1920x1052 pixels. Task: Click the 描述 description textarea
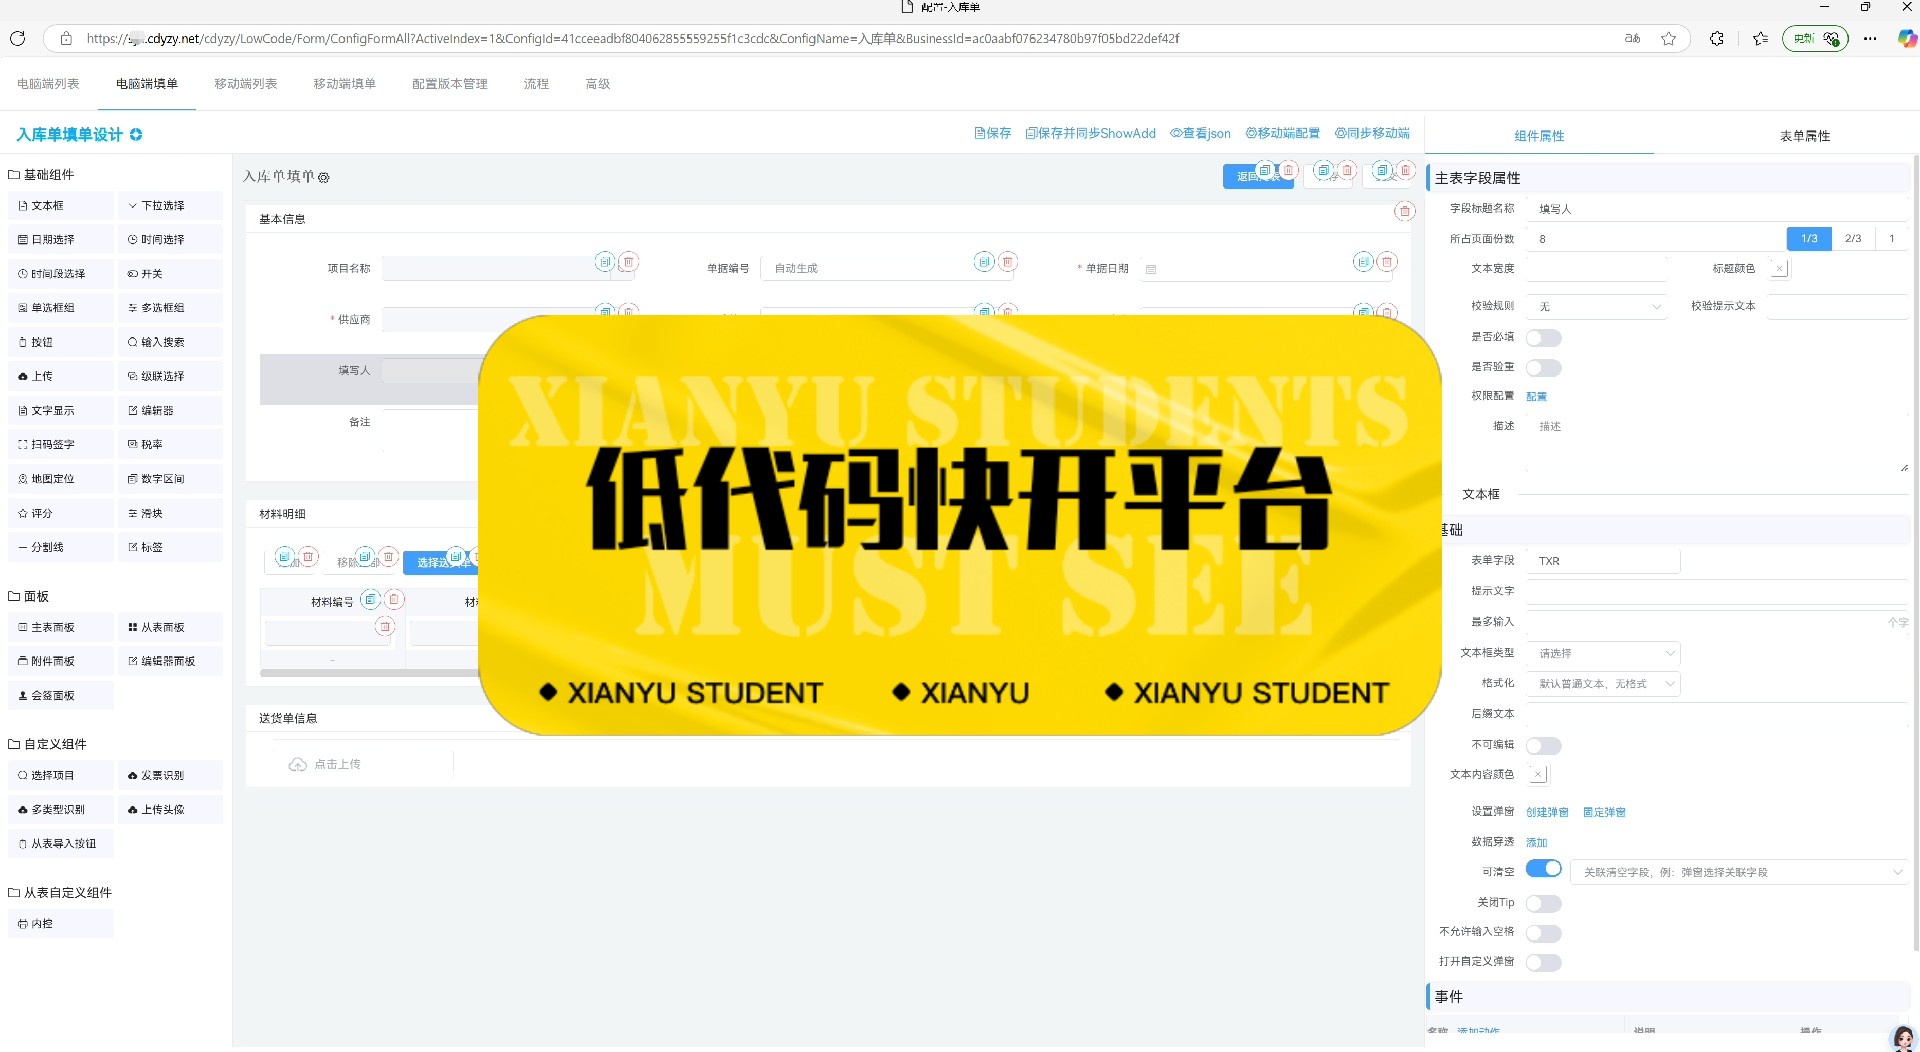click(1717, 445)
